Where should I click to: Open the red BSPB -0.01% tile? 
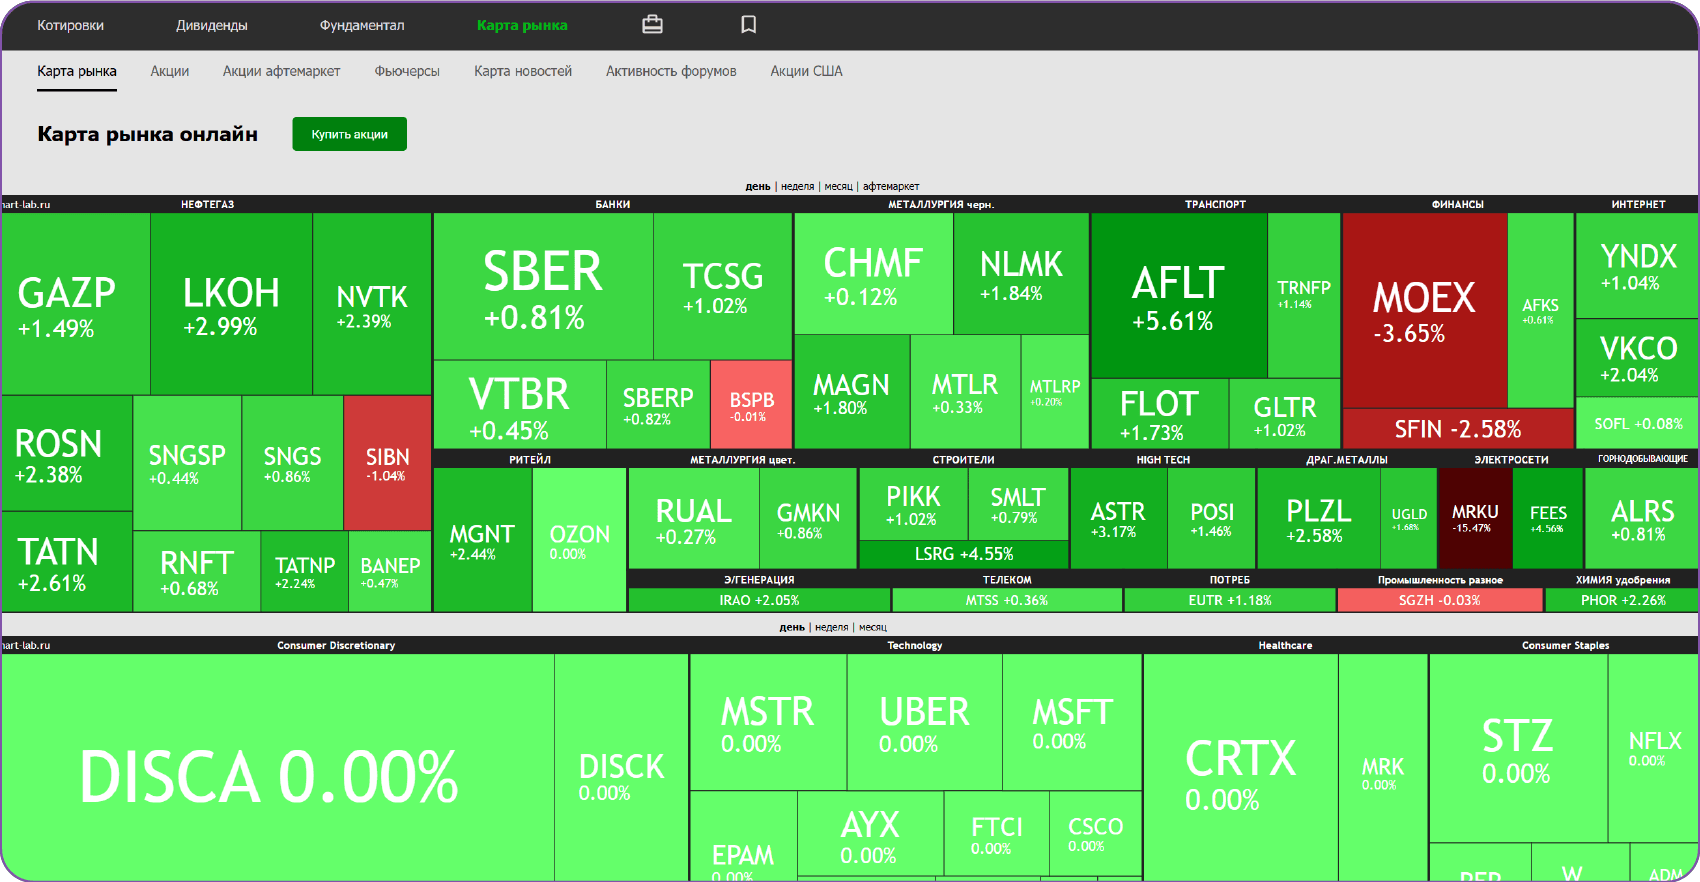751,404
